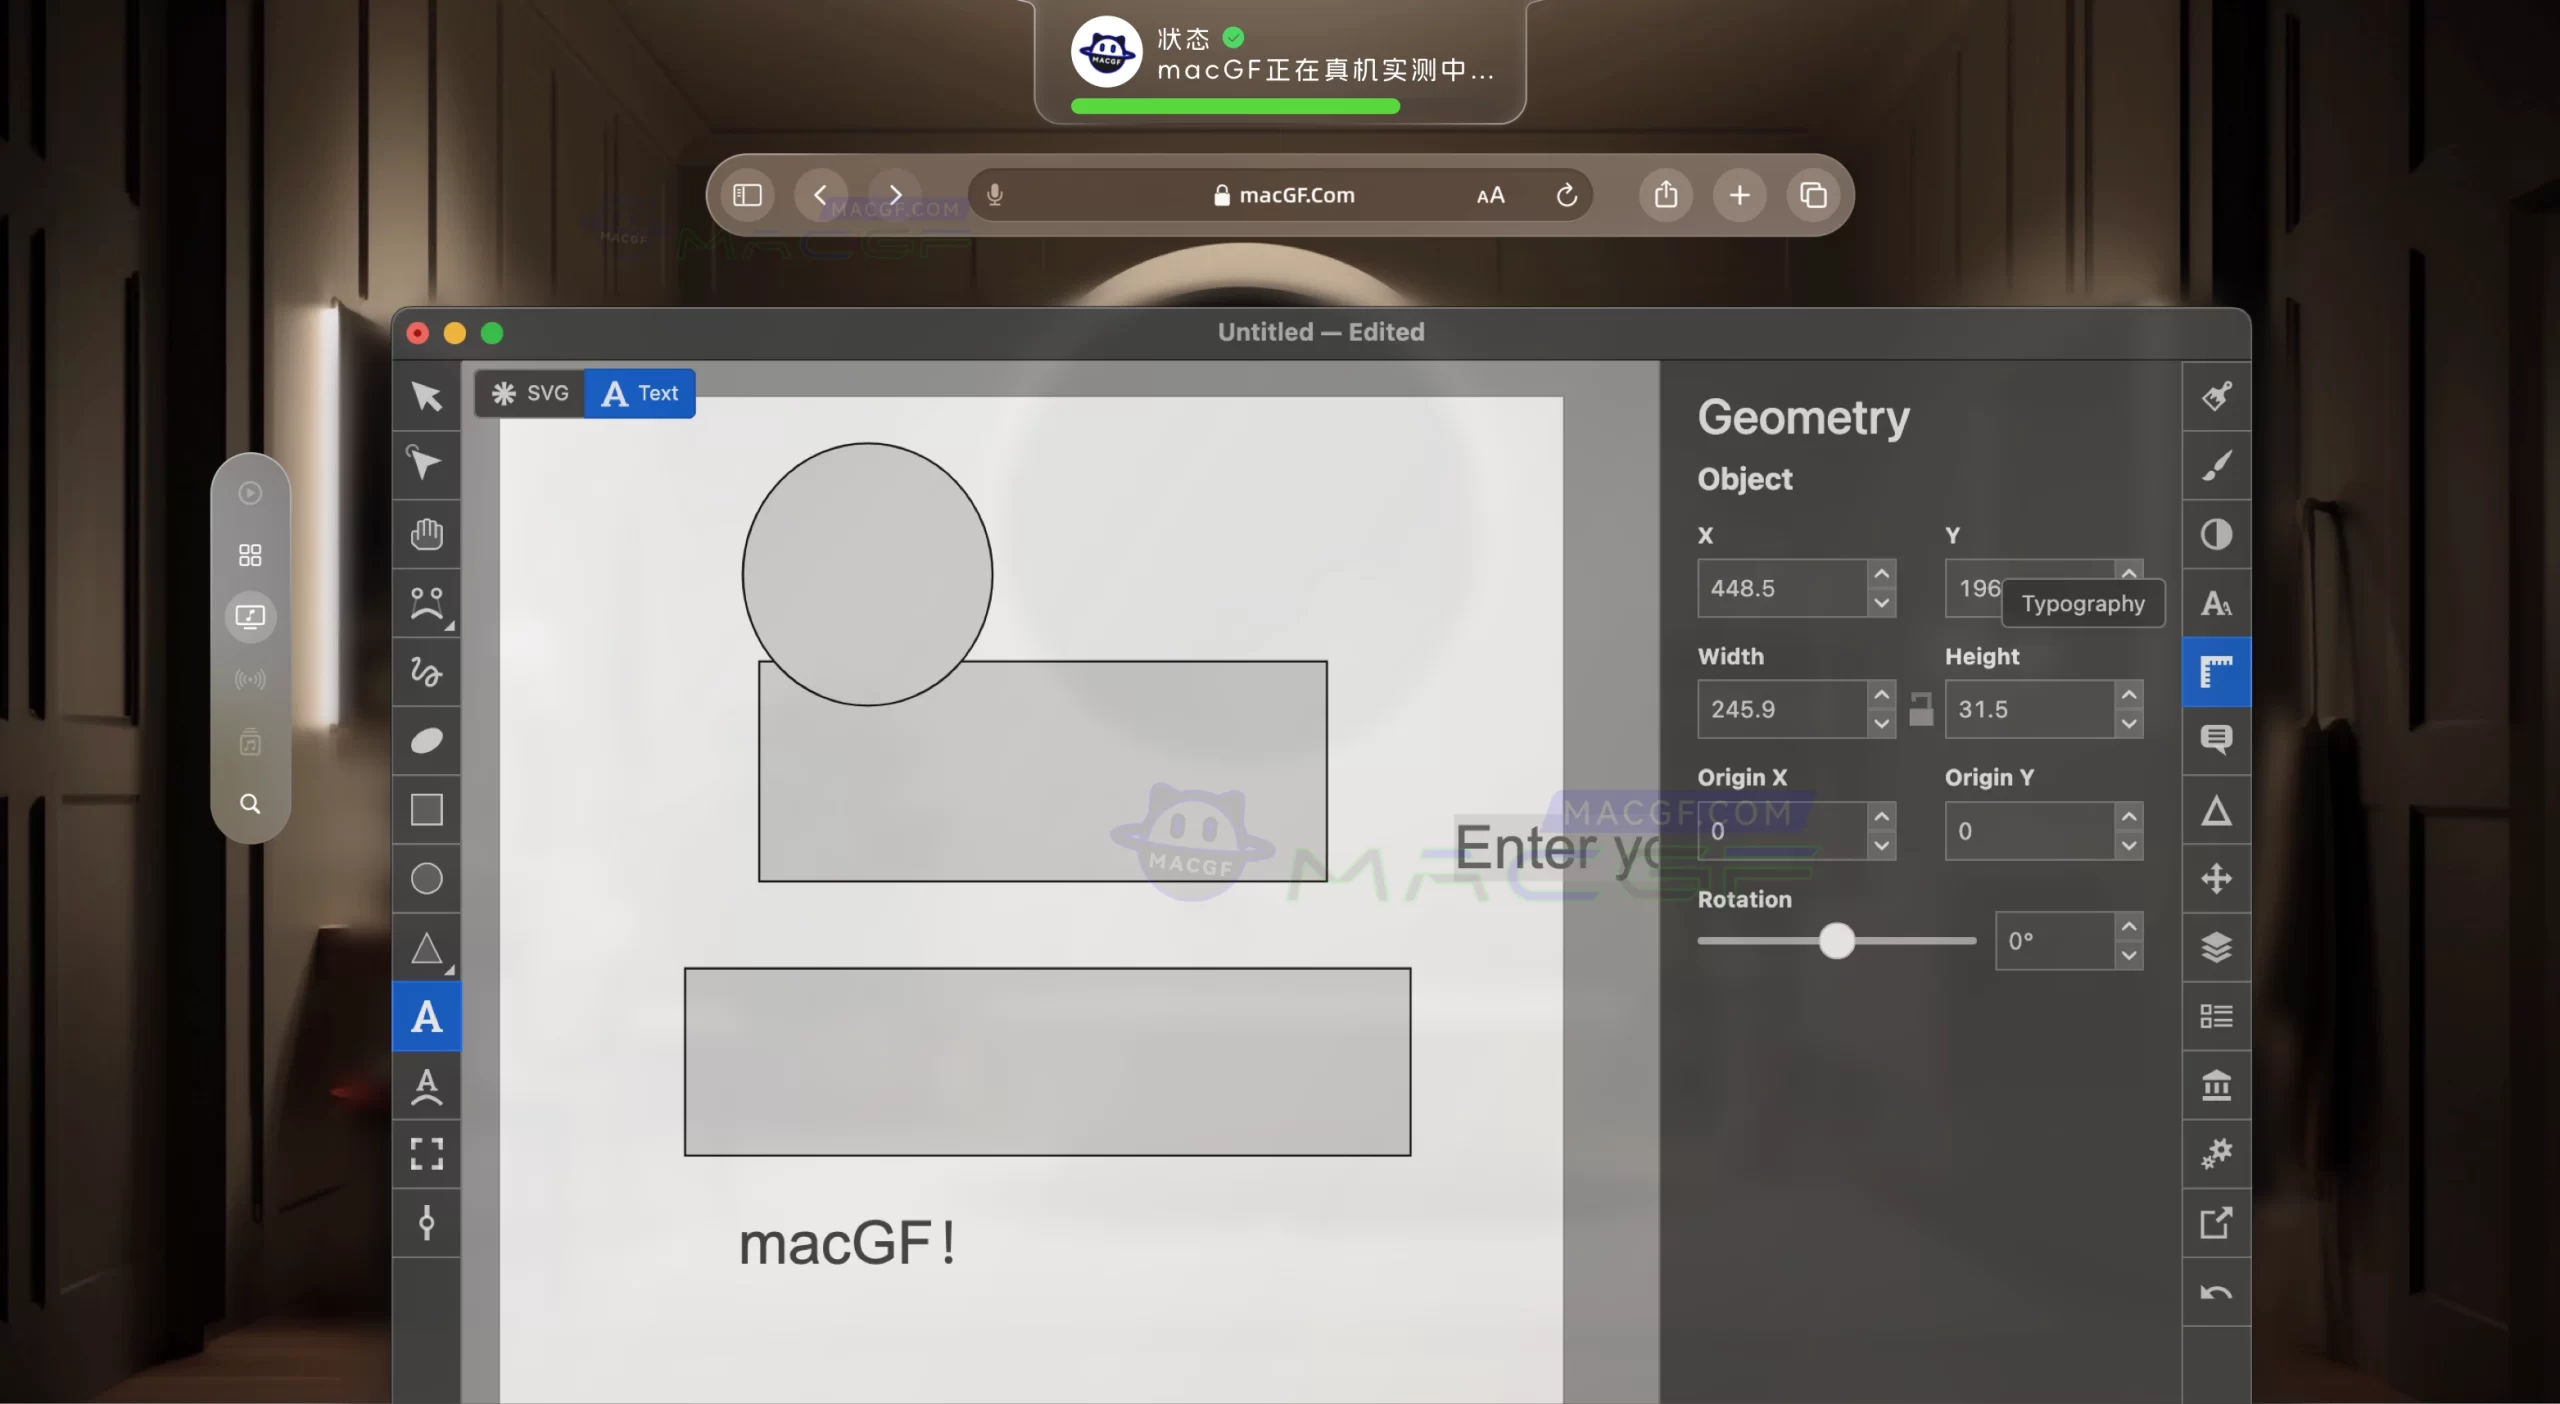Switch to the SVG tab
Viewport: 2560px width, 1404px height.
[x=529, y=393]
